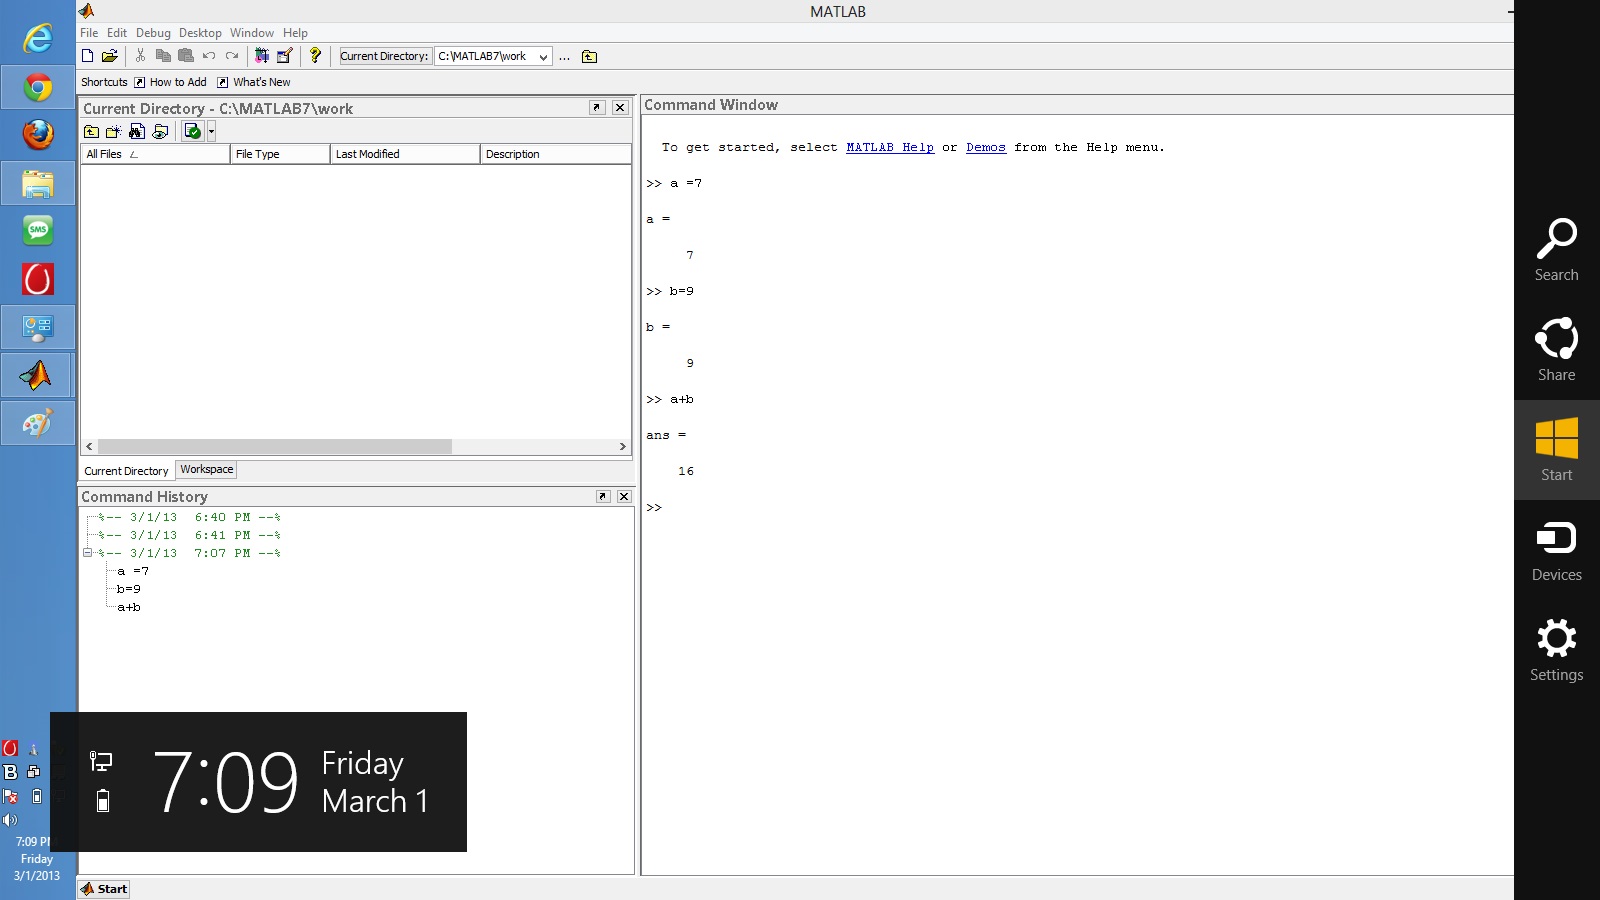
Task: Open the Windows Start charm
Action: [1557, 450]
